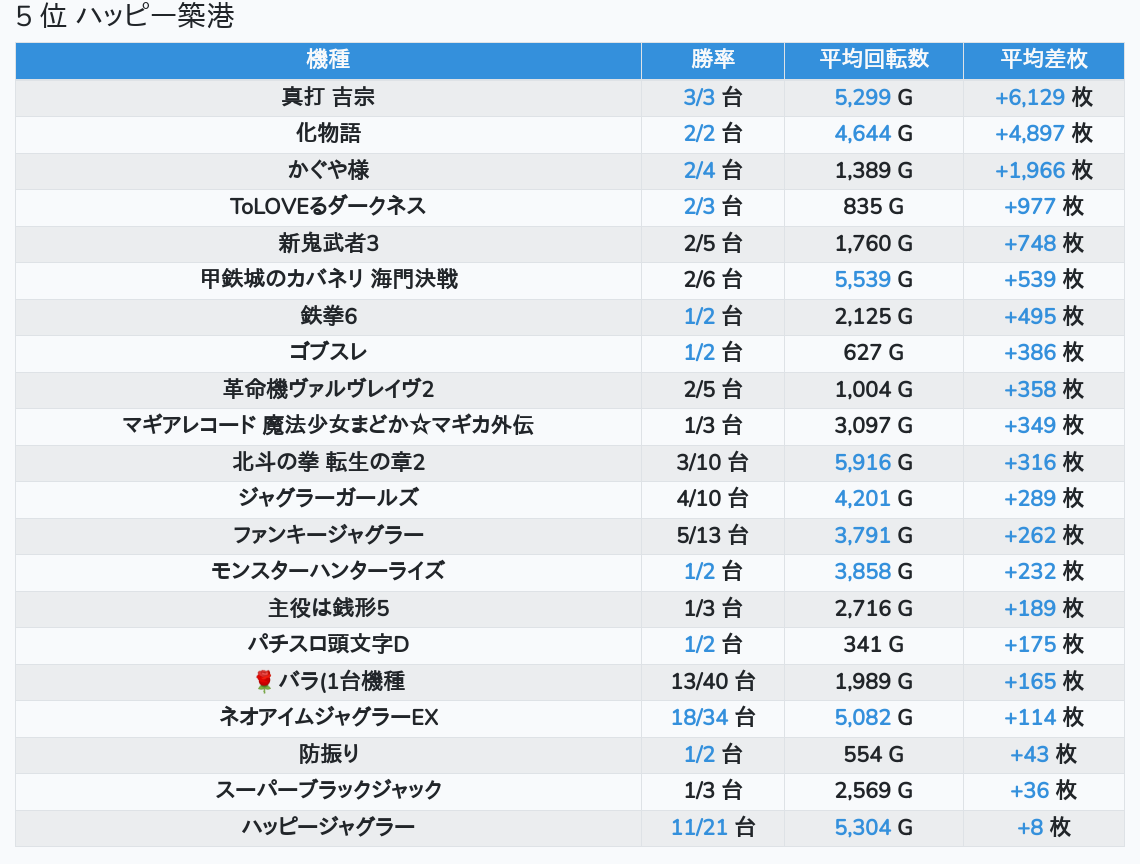Select the ToLOVEるダークネス row name
Screen dimensions: 1140x864
(x=328, y=206)
